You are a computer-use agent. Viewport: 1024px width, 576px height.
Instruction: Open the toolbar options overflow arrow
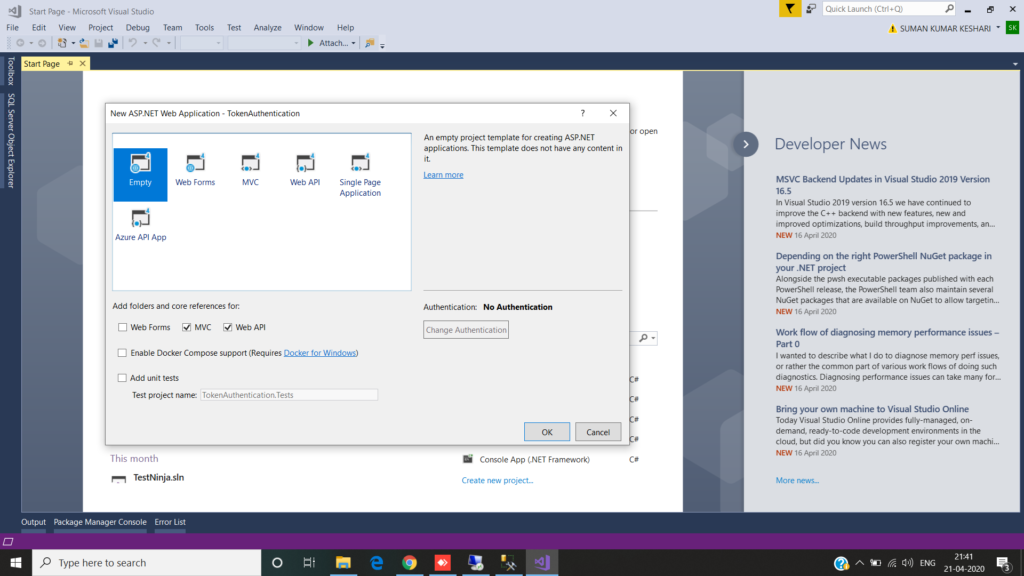click(x=382, y=44)
